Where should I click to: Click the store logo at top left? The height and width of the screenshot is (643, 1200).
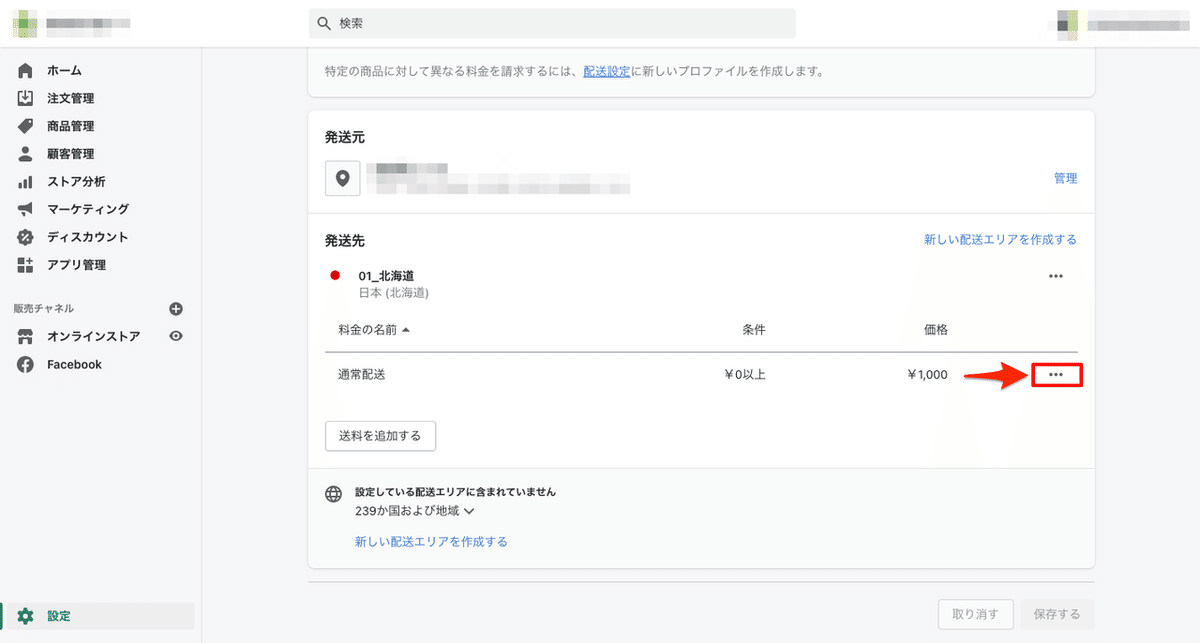tap(24, 22)
